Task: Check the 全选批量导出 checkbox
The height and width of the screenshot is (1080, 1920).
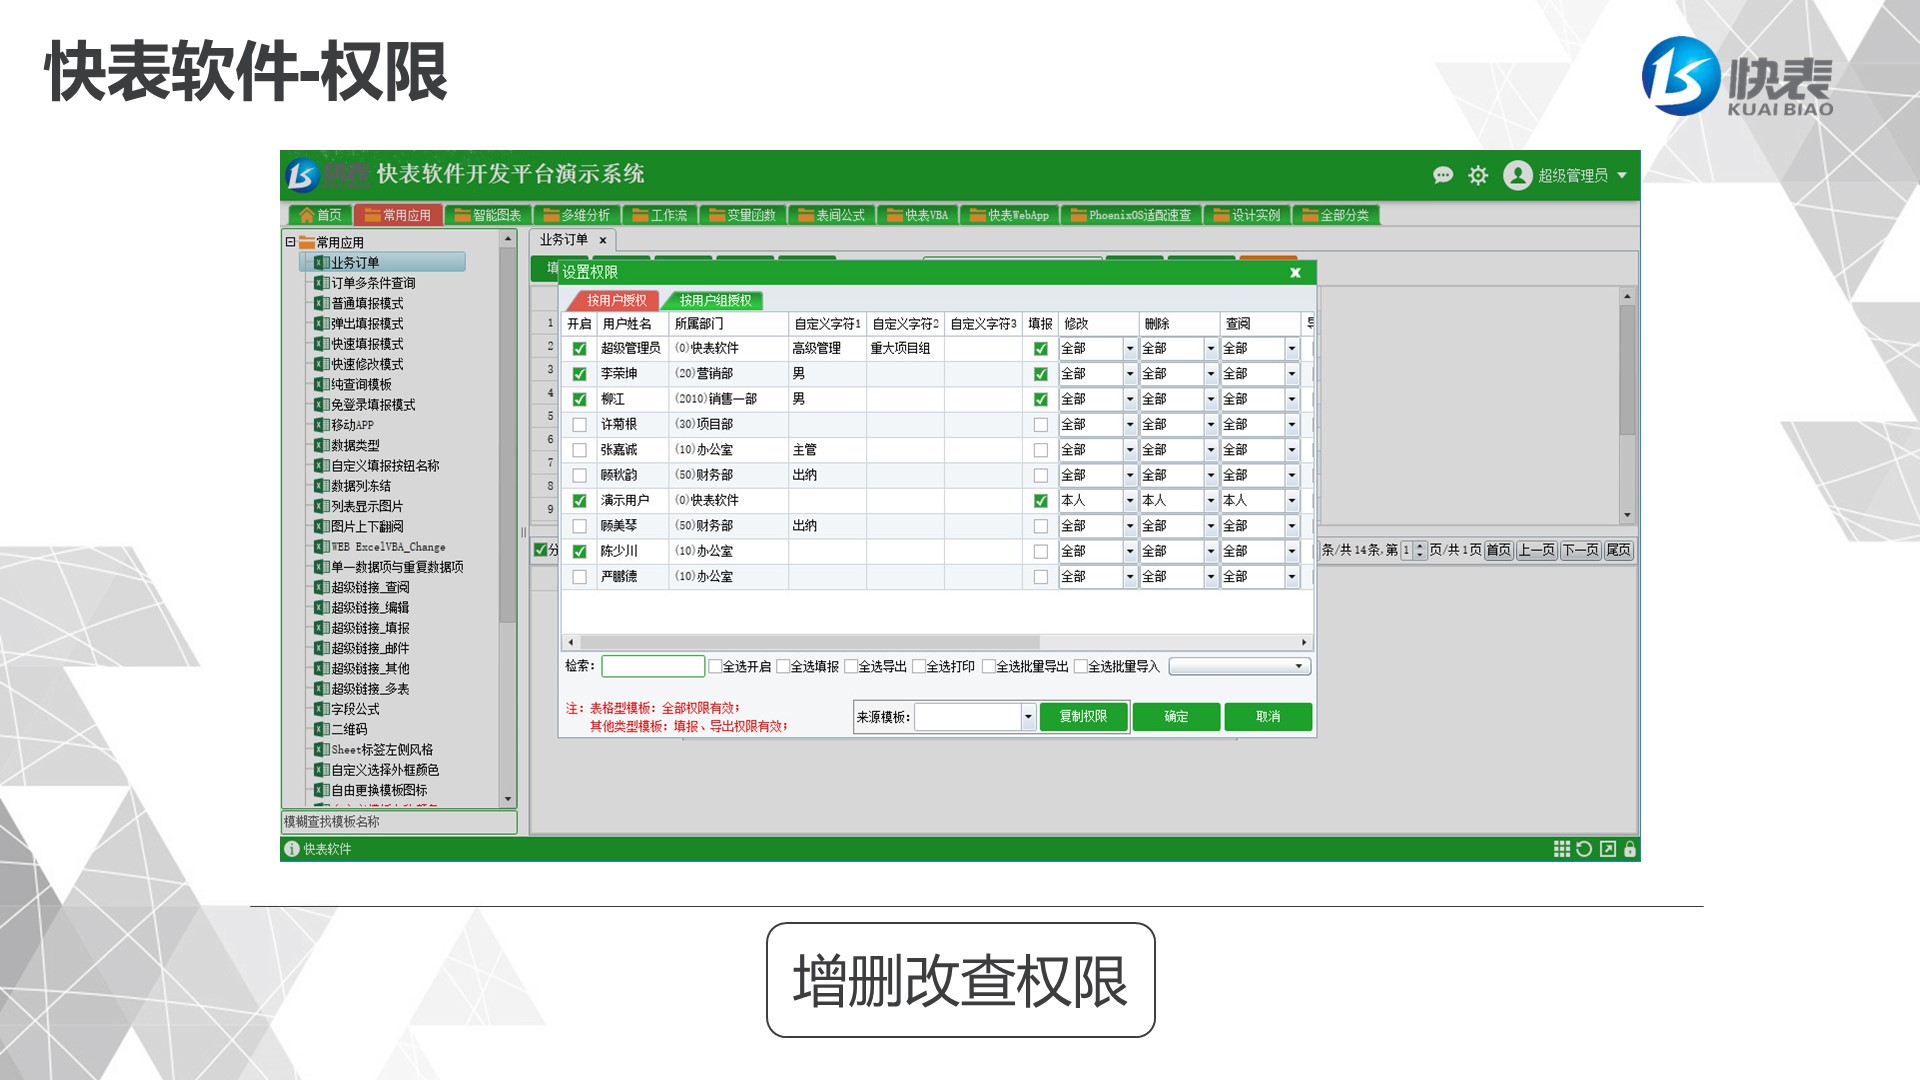Action: pyautogui.click(x=989, y=666)
